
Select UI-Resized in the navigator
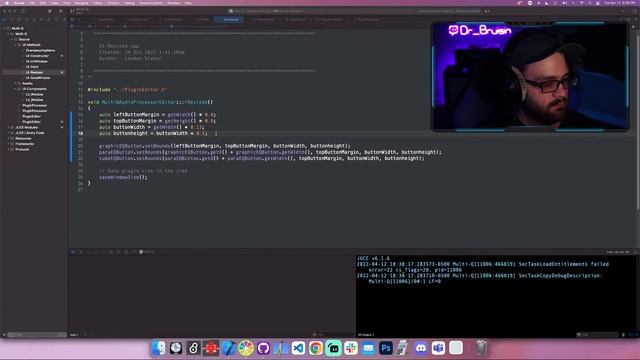click(34, 72)
